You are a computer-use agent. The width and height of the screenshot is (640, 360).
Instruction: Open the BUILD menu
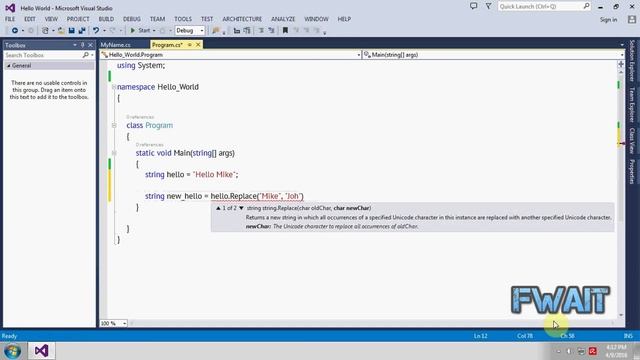(106, 19)
